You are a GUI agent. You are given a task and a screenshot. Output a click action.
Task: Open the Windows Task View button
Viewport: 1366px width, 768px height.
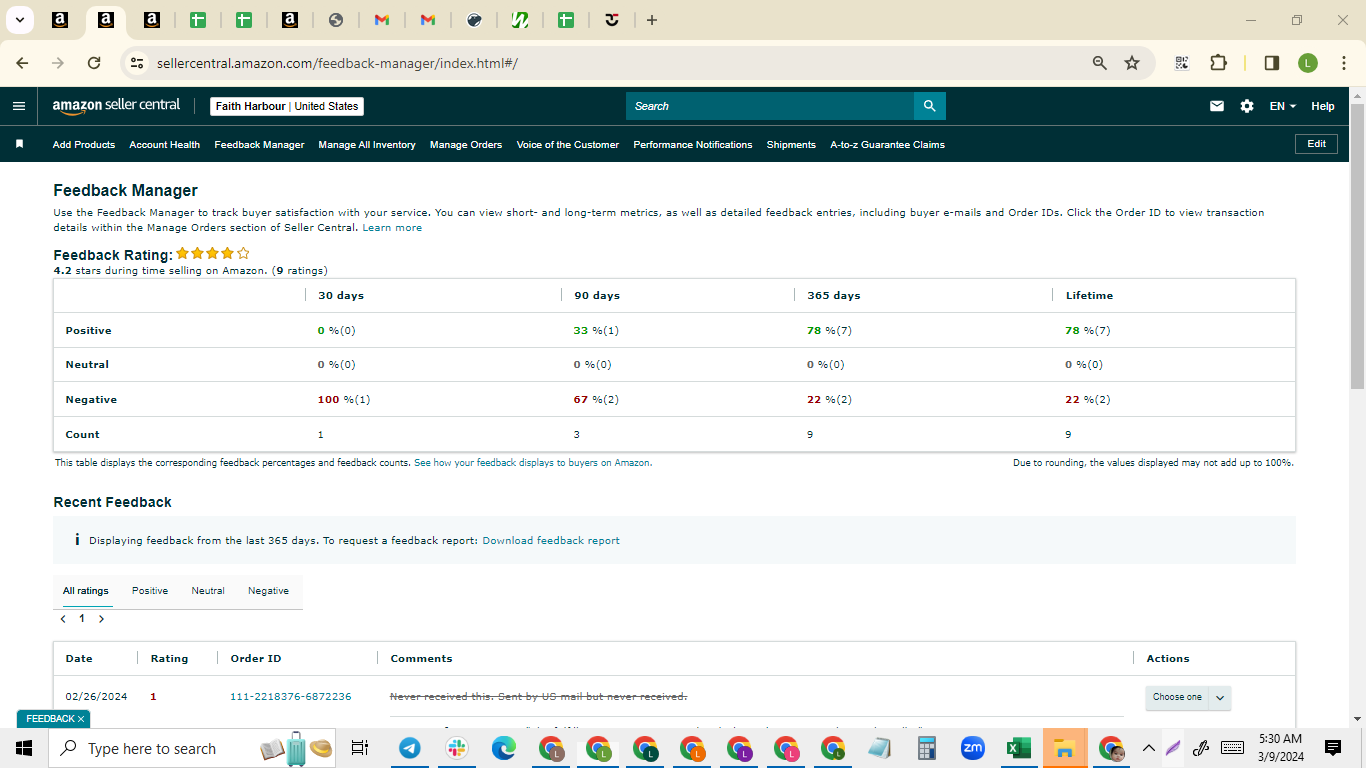click(x=360, y=748)
